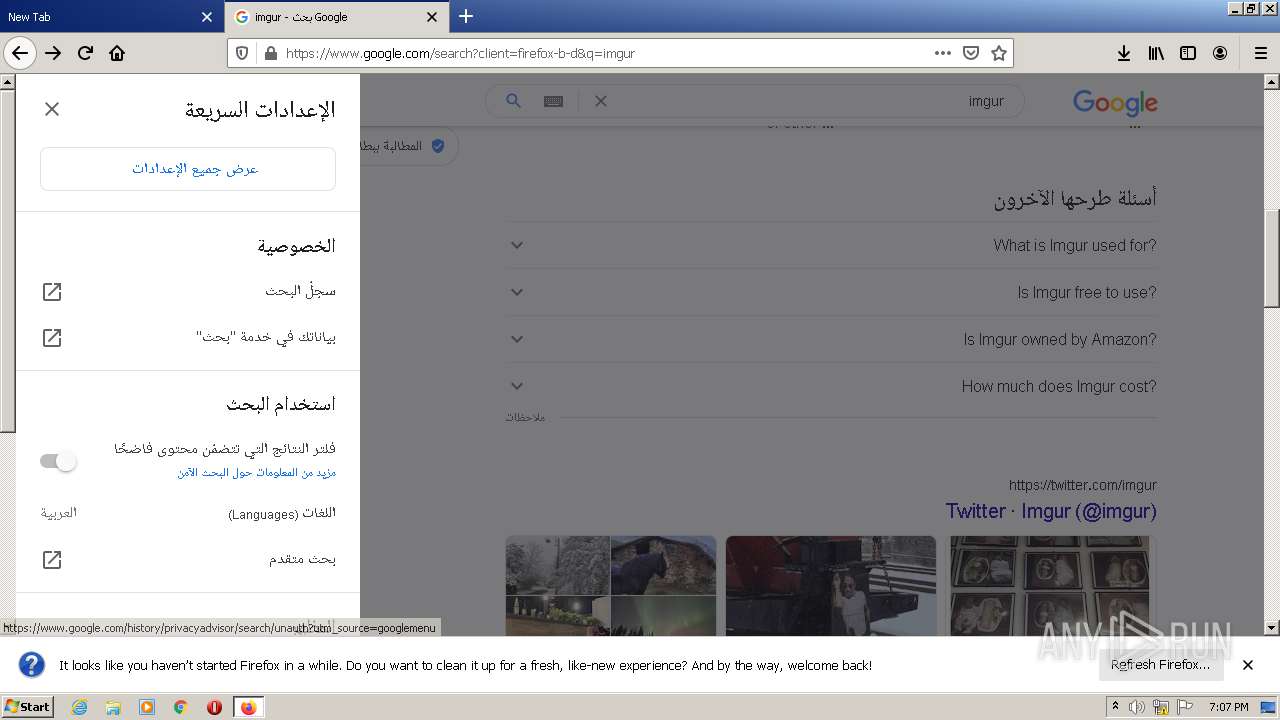Screen dimensions: 1280x720
Task: Open the red truck tweet thumbnail
Action: [831, 585]
